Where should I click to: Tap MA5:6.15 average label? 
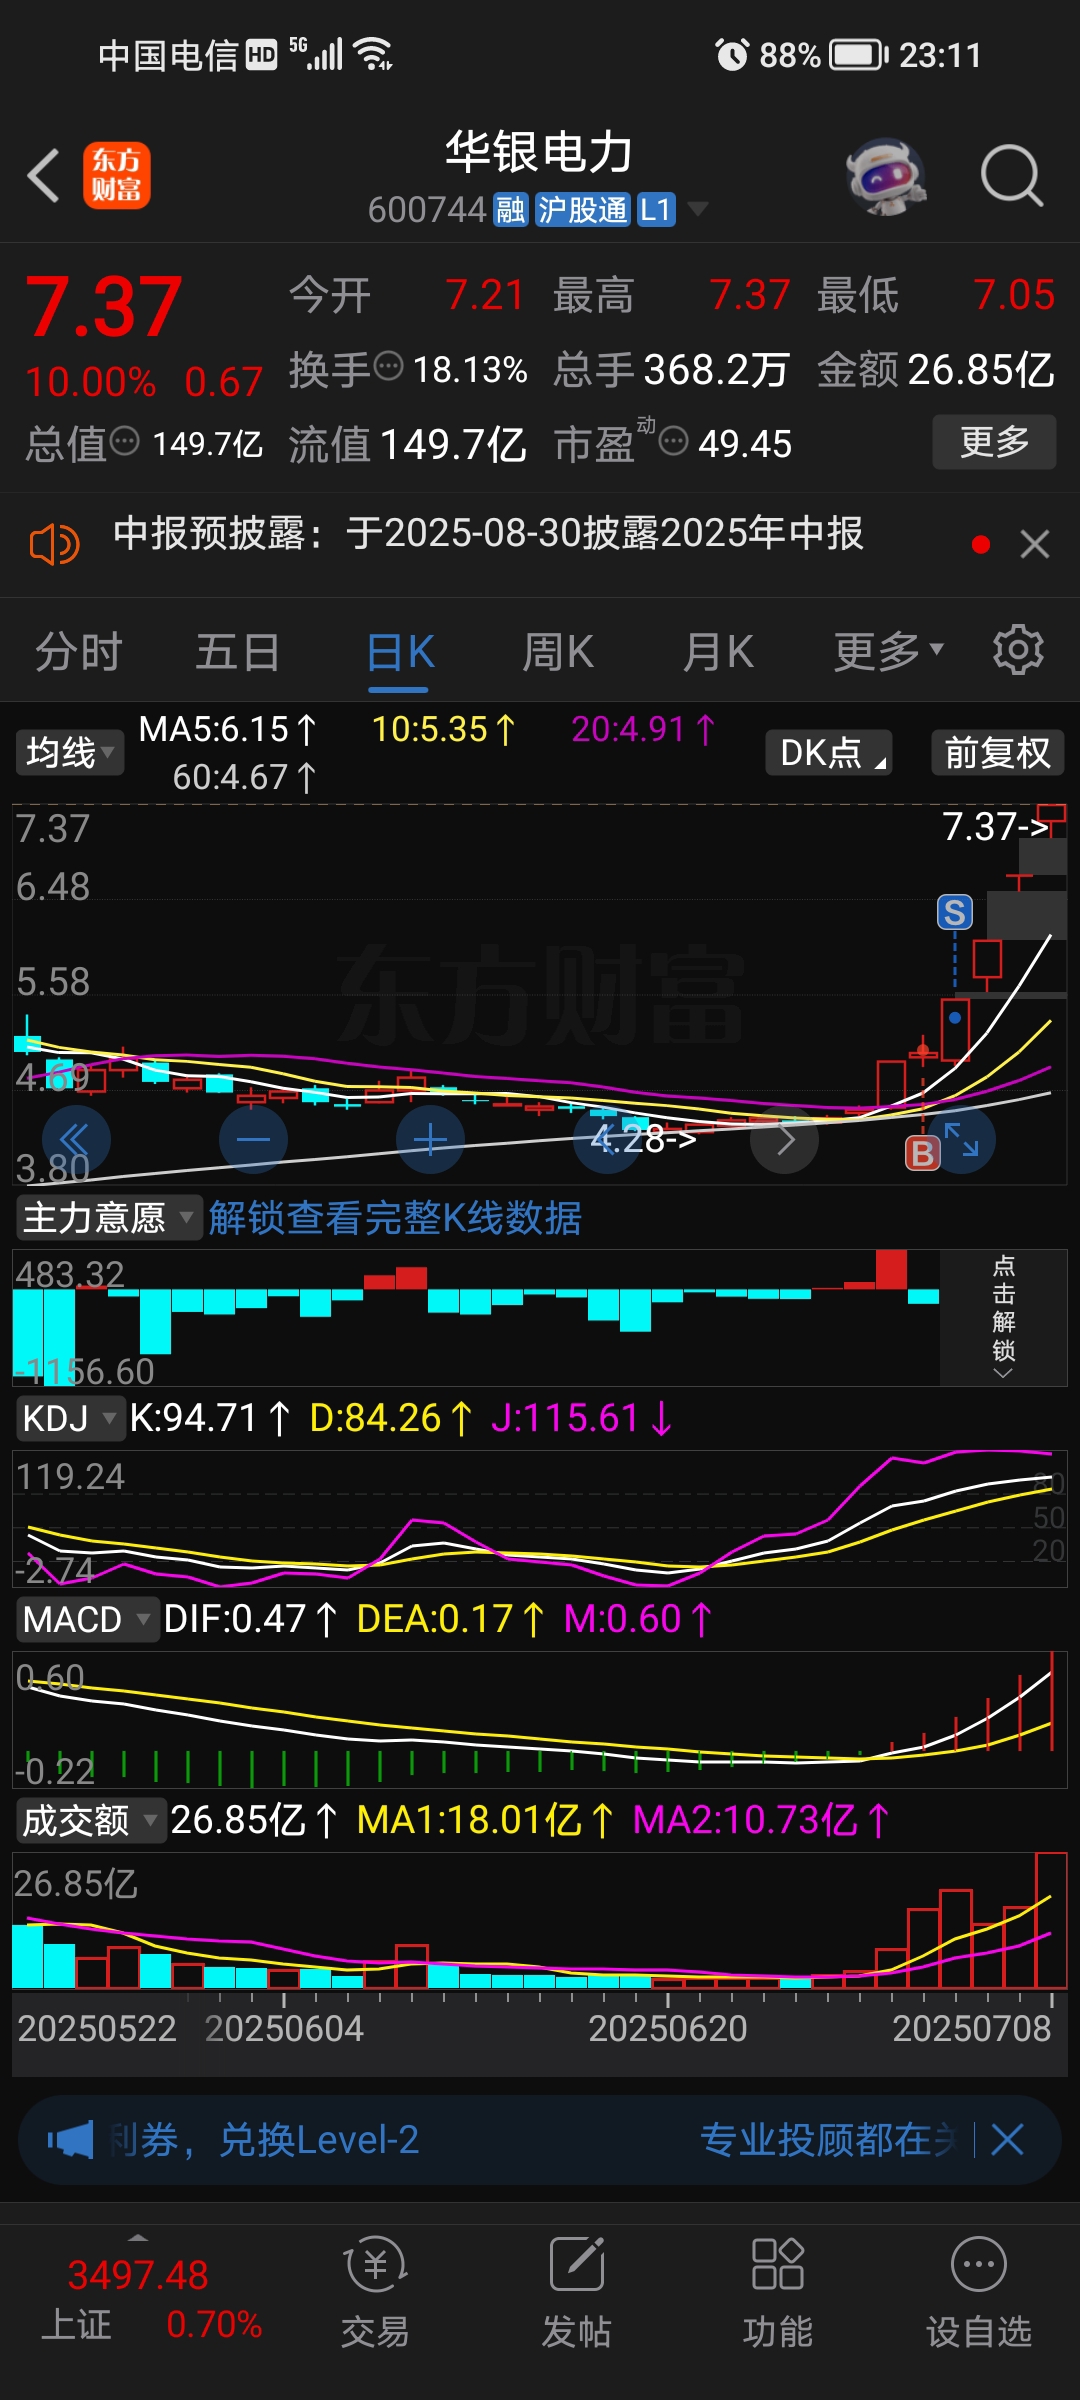click(x=227, y=729)
